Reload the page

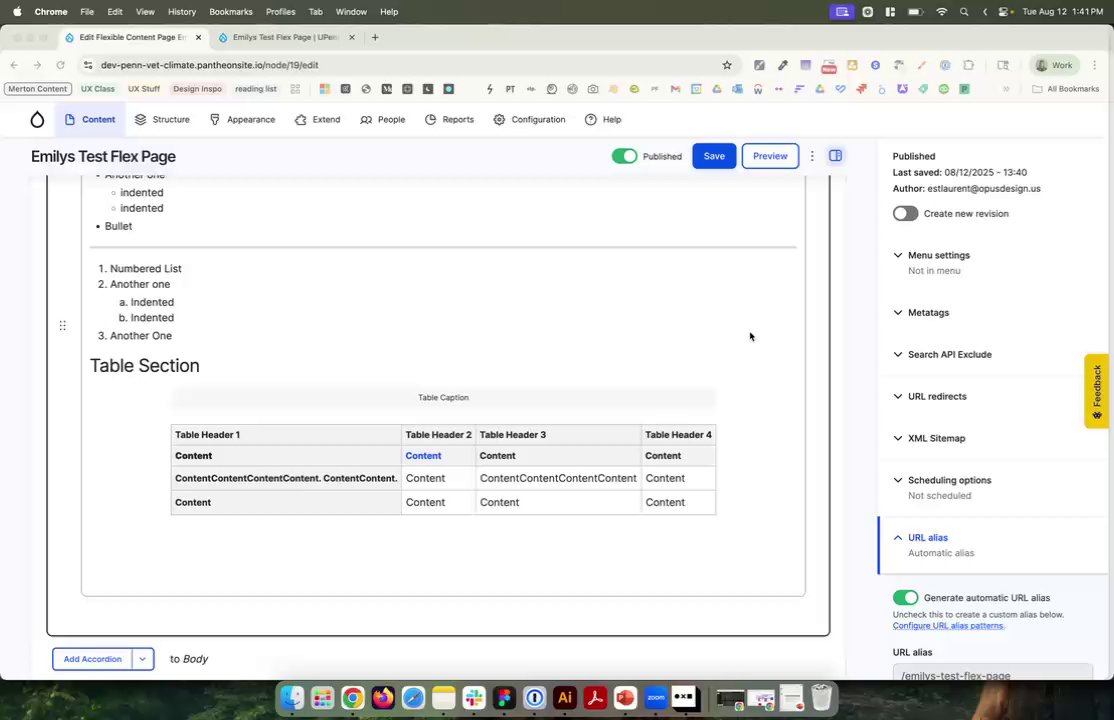[60, 65]
